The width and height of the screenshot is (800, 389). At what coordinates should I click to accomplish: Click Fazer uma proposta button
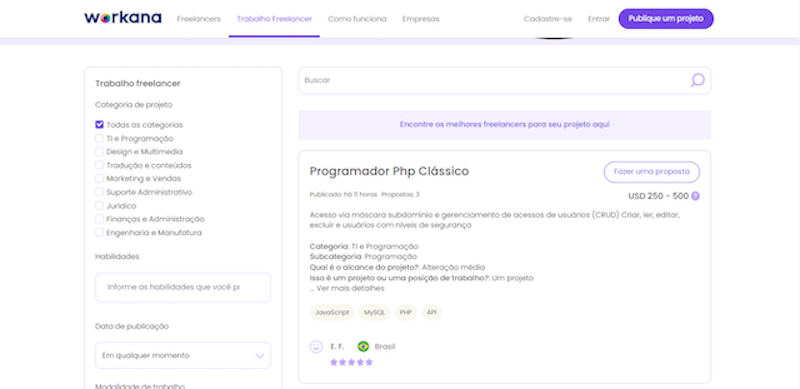click(x=652, y=172)
